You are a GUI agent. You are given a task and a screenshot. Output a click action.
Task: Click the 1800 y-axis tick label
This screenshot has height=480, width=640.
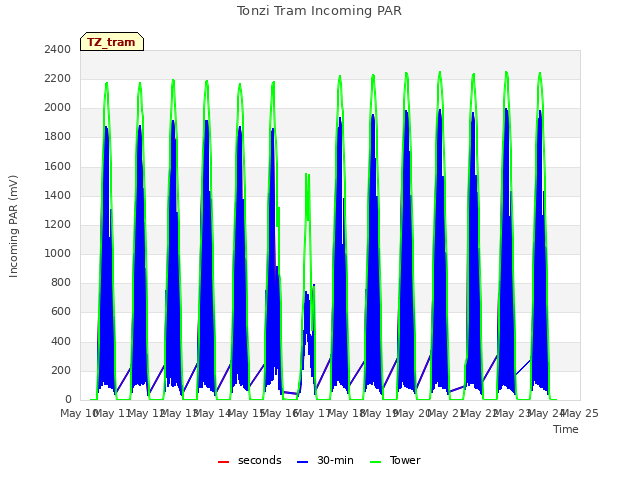pyautogui.click(x=58, y=137)
